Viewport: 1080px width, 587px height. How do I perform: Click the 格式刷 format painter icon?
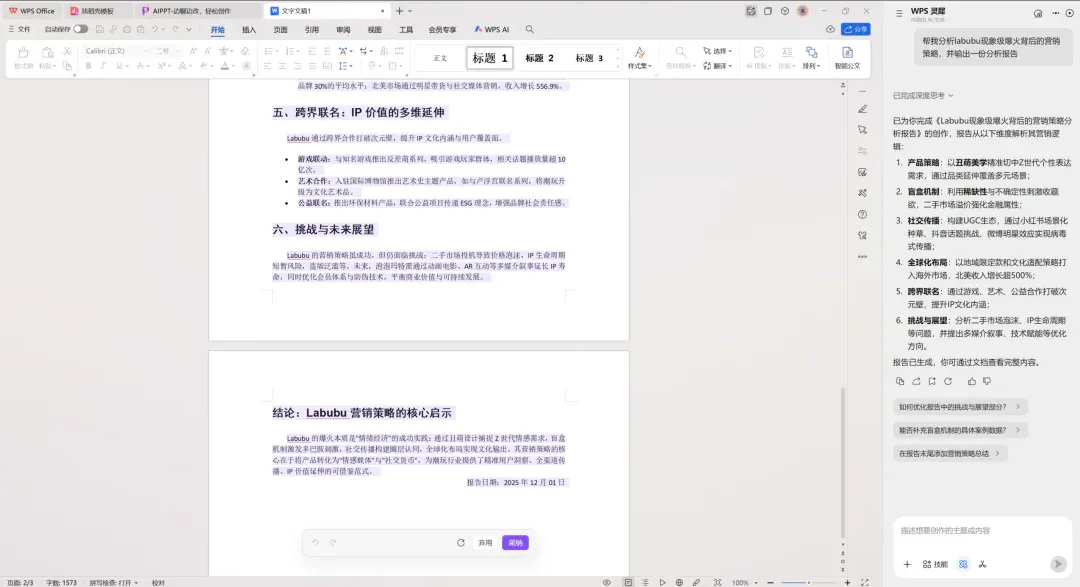23,57
